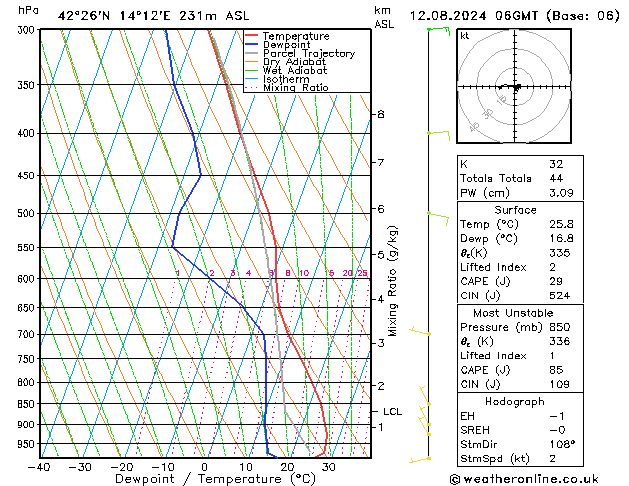Click the LCL marker label

tap(392, 412)
